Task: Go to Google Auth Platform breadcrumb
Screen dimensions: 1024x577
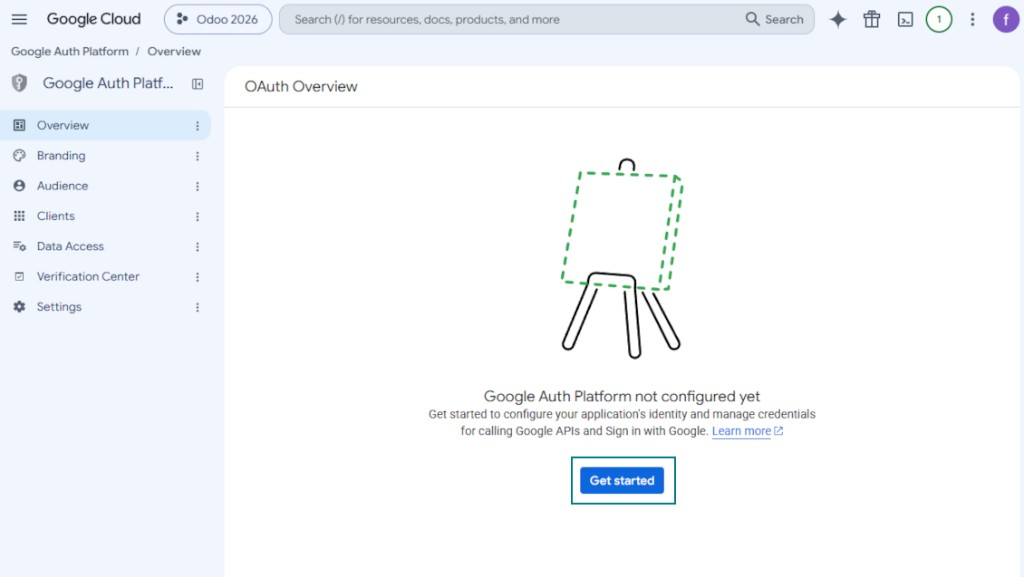Action: (70, 52)
